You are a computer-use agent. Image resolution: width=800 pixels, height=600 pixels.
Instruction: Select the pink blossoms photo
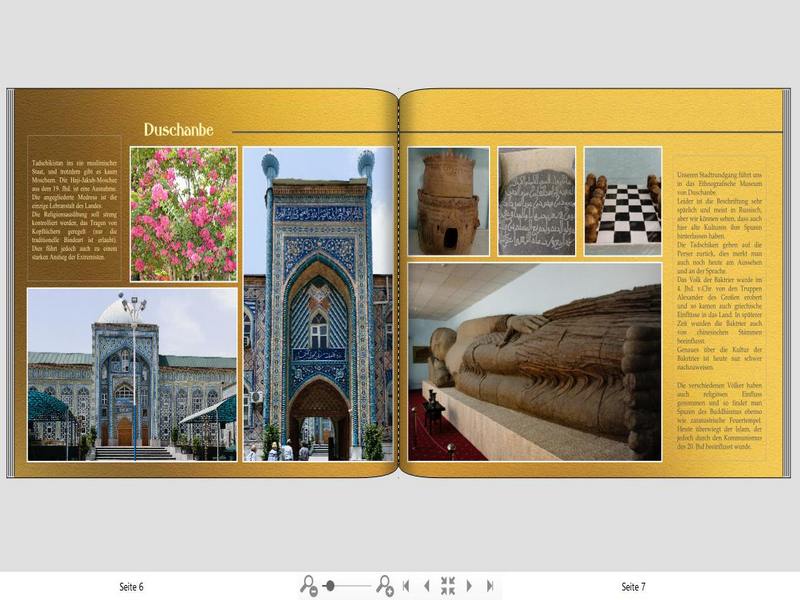(184, 214)
